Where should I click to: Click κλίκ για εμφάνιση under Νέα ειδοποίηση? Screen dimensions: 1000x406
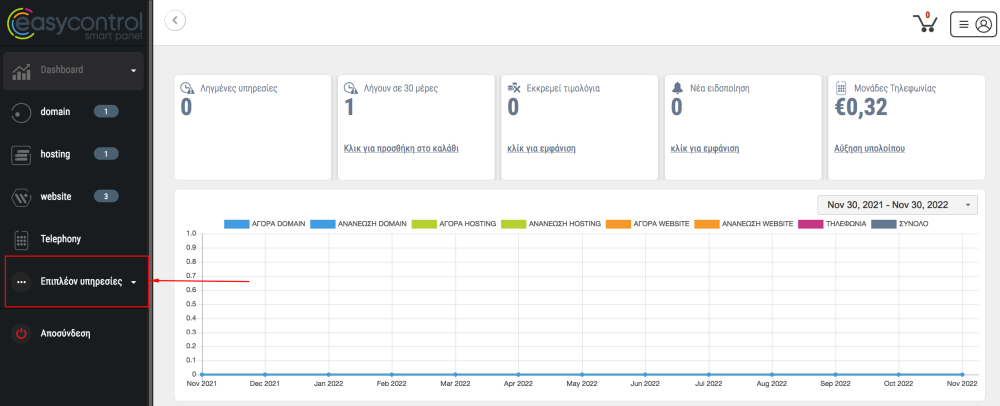(705, 149)
